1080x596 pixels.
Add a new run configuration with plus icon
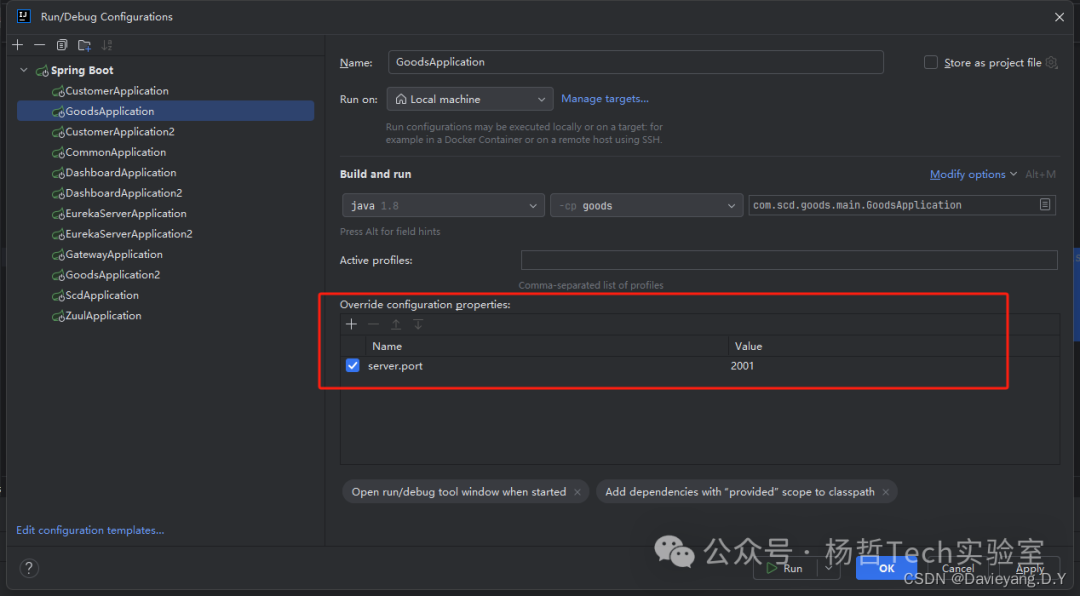(x=17, y=45)
